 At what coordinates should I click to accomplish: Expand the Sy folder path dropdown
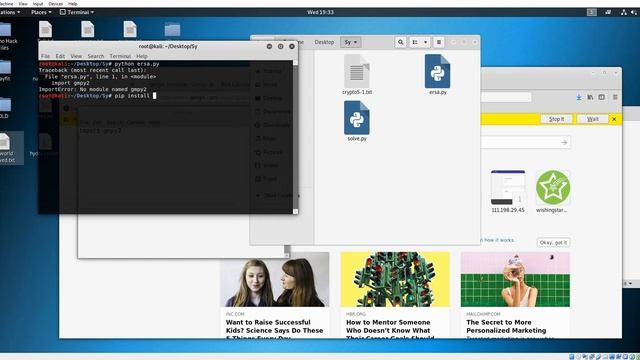click(351, 42)
